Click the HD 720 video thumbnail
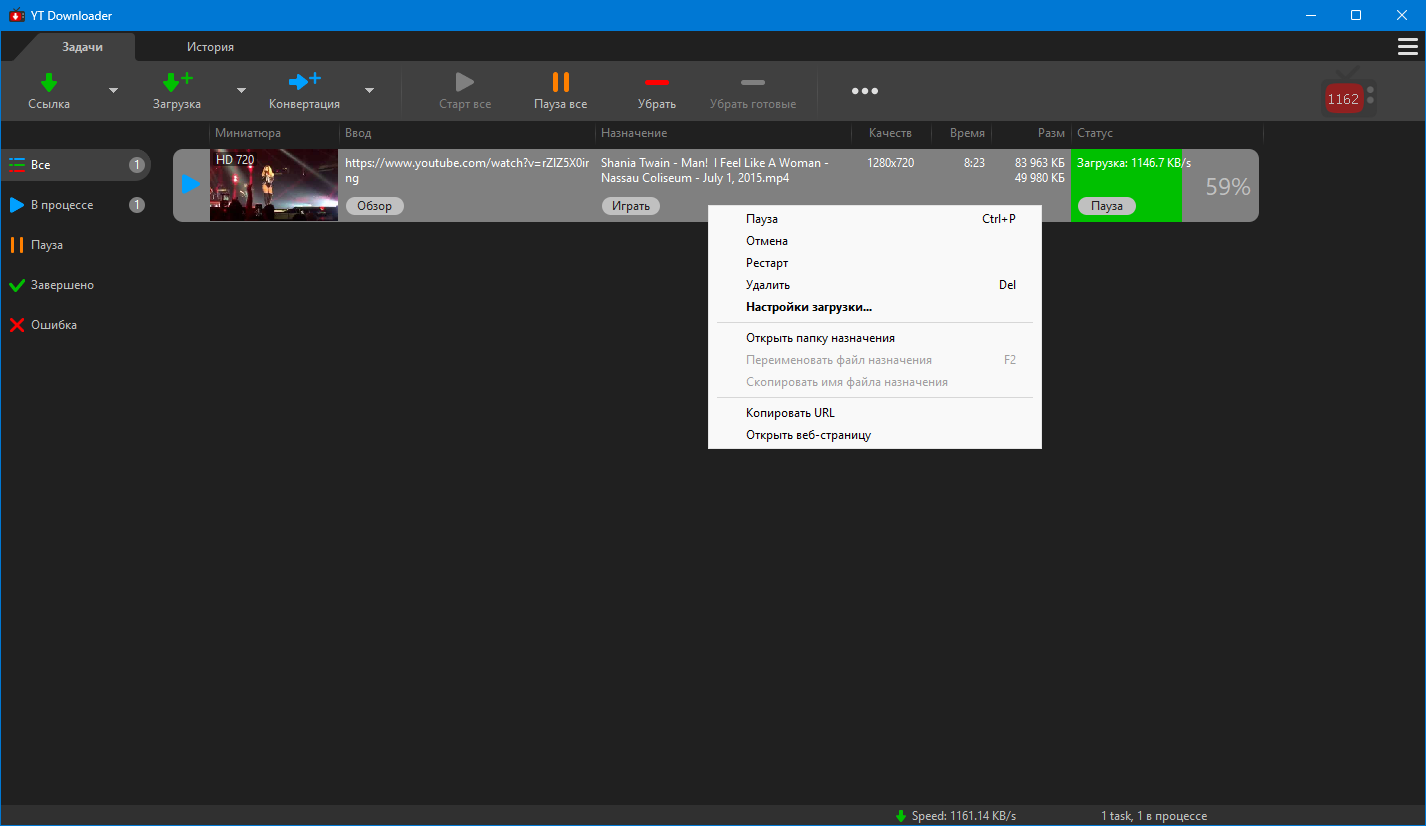This screenshot has width=1426, height=826. pyautogui.click(x=274, y=185)
